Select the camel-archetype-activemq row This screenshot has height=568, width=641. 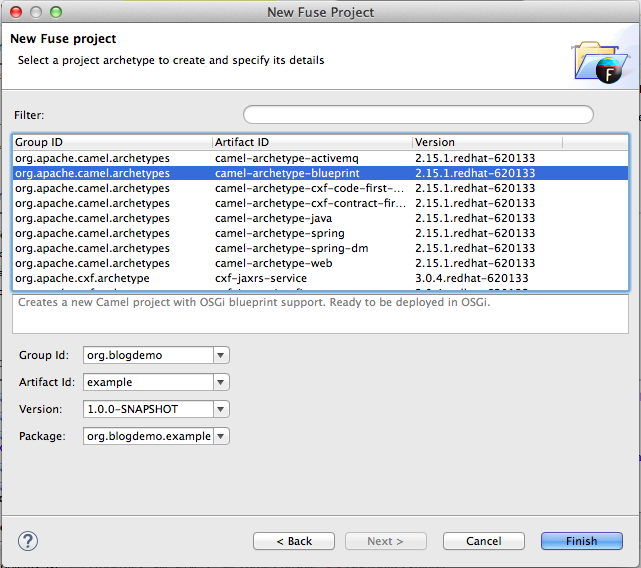point(320,158)
